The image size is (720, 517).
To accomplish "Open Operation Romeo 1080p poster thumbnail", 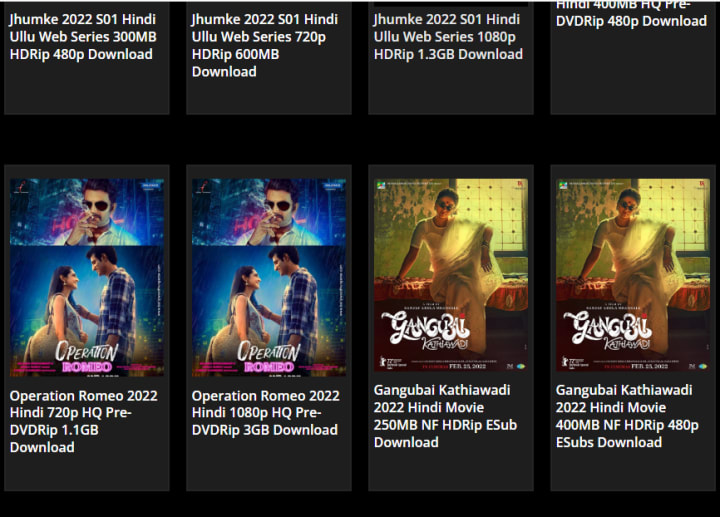I will click(x=269, y=277).
